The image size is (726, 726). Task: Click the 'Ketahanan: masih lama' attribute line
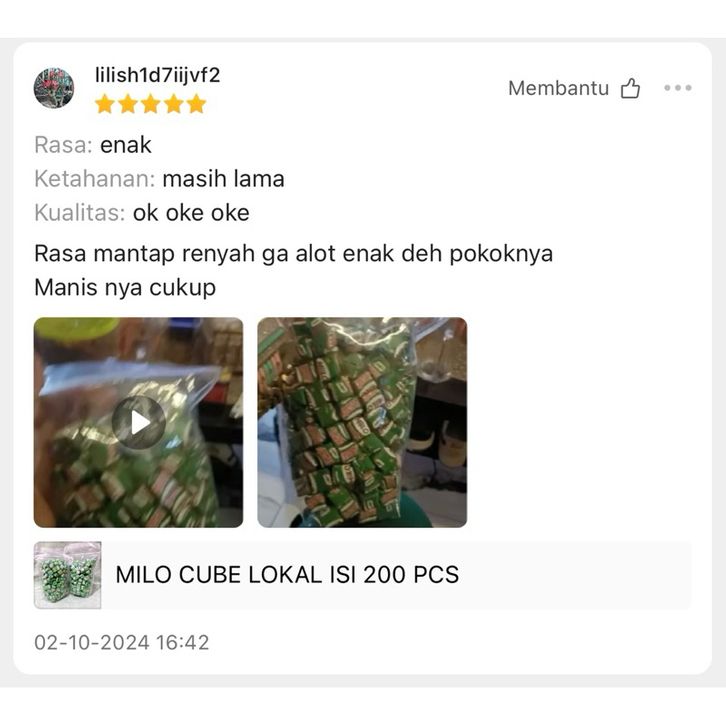click(x=159, y=179)
